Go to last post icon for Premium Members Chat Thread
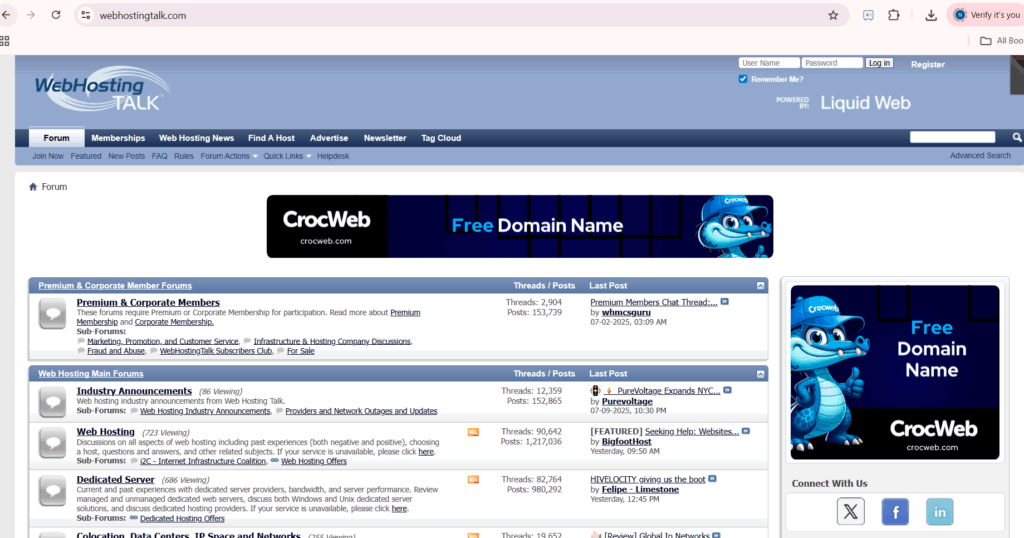 724,302
